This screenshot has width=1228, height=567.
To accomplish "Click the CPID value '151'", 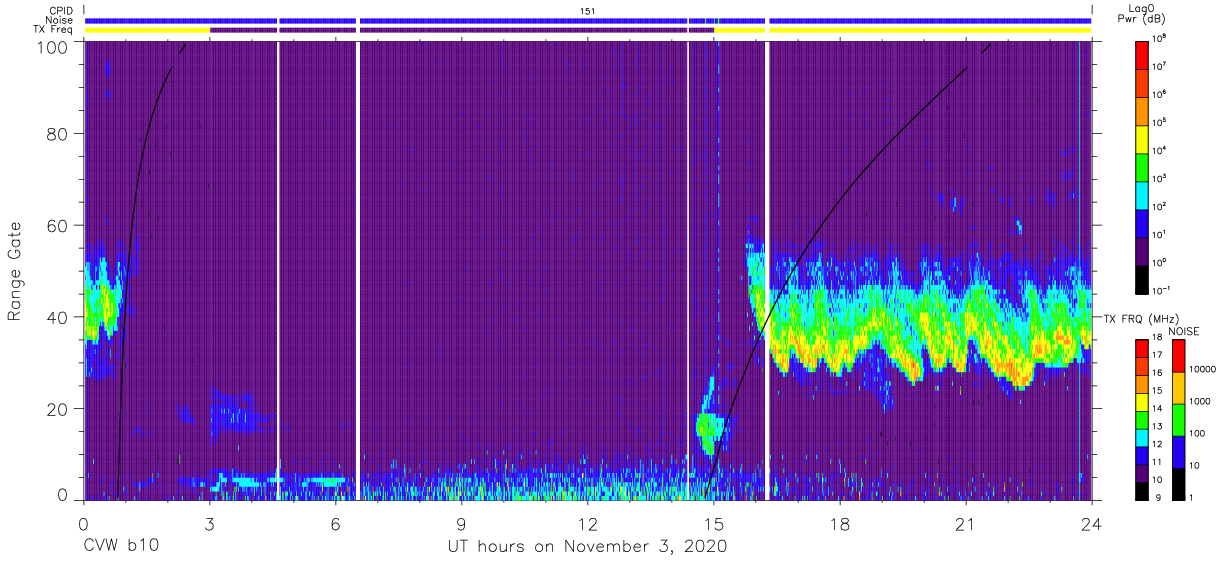I will (588, 10).
